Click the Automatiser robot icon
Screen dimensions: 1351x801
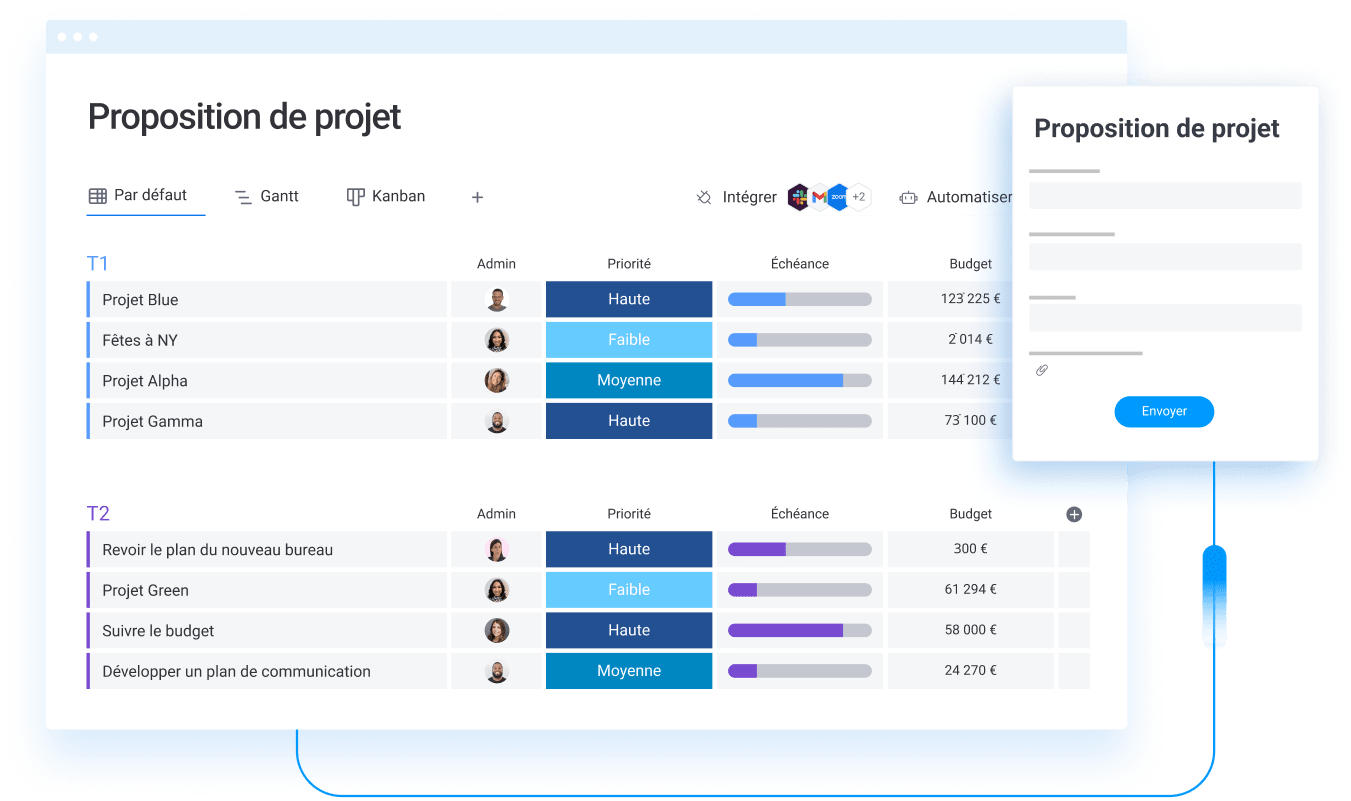coord(908,198)
